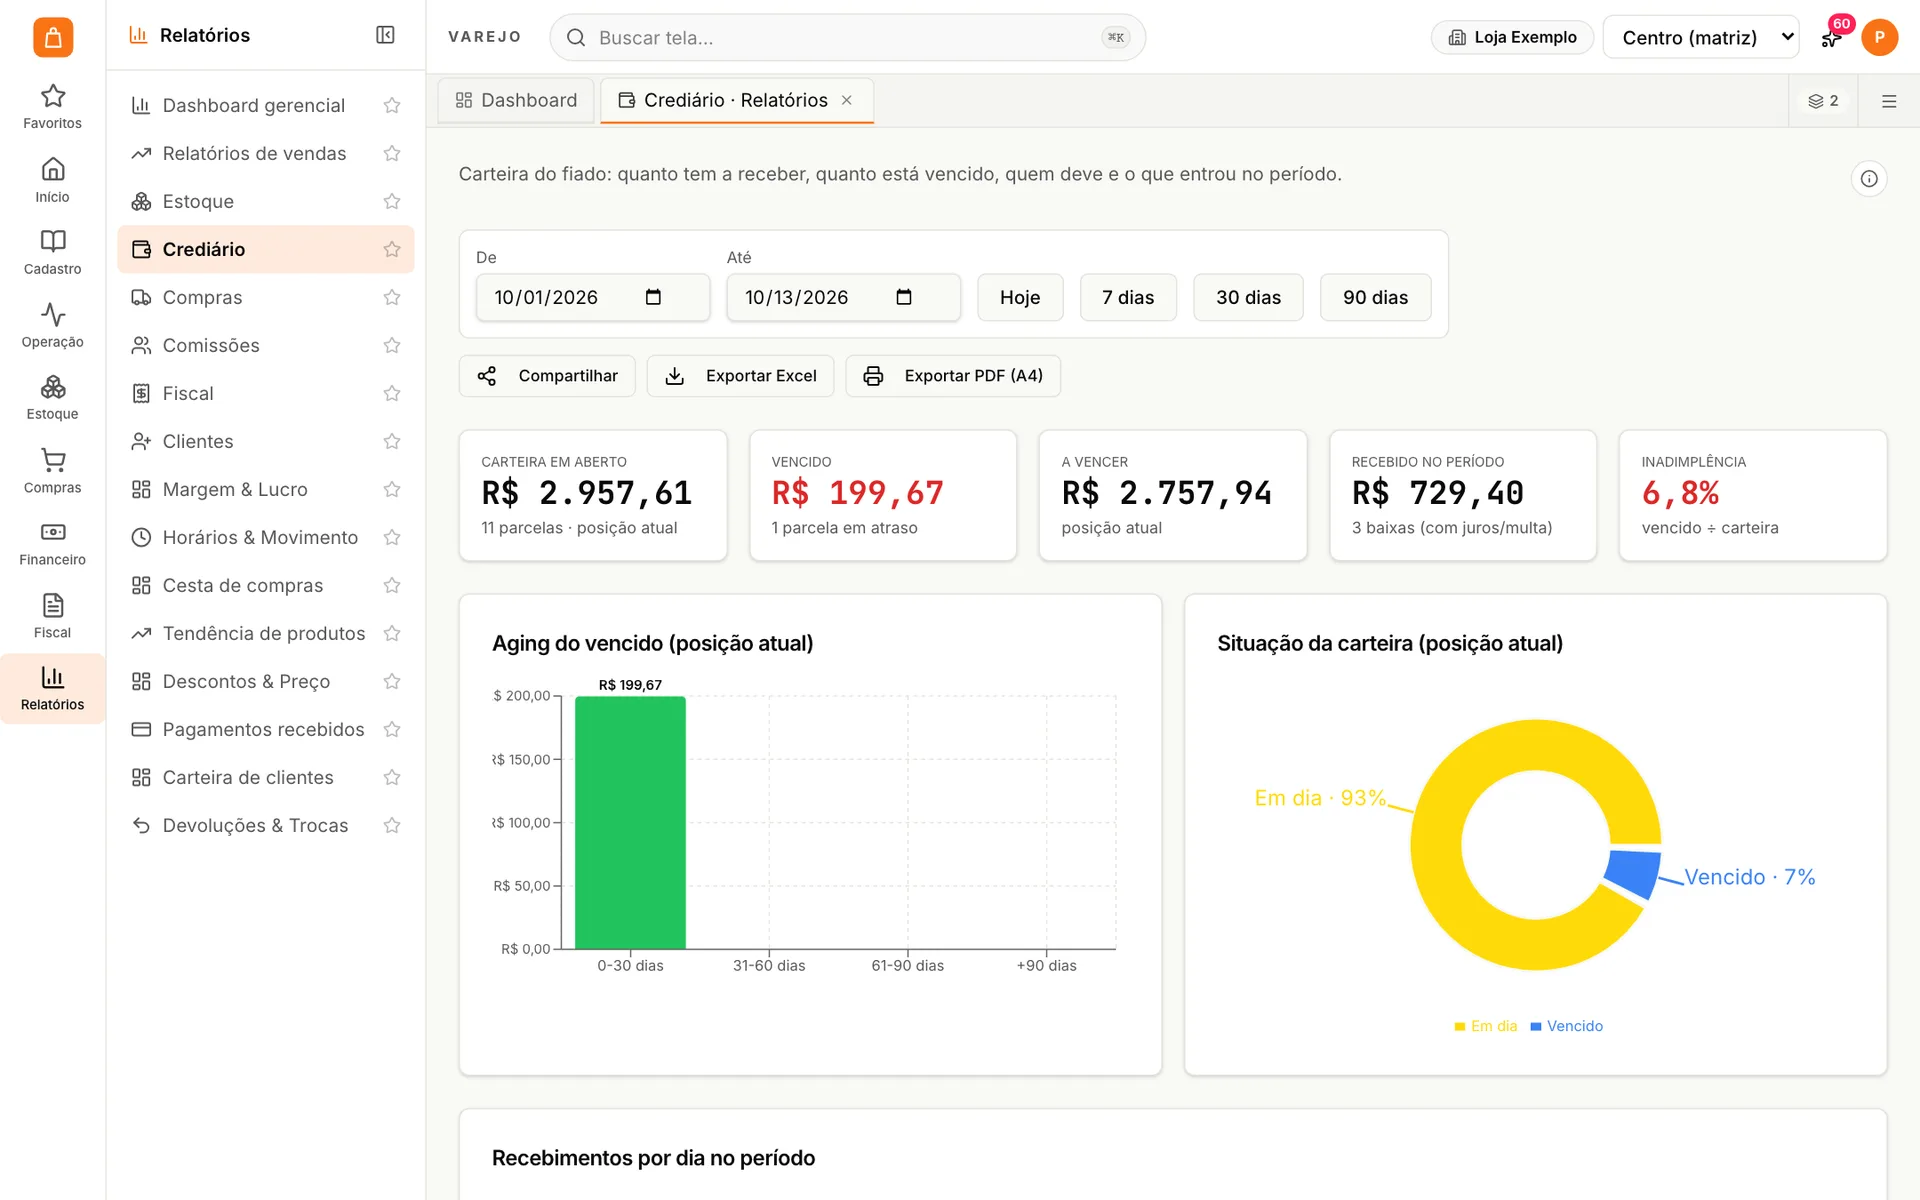The width and height of the screenshot is (1920, 1200).
Task: Collapse the Relatórios sidebar panel
Action: (x=385, y=35)
